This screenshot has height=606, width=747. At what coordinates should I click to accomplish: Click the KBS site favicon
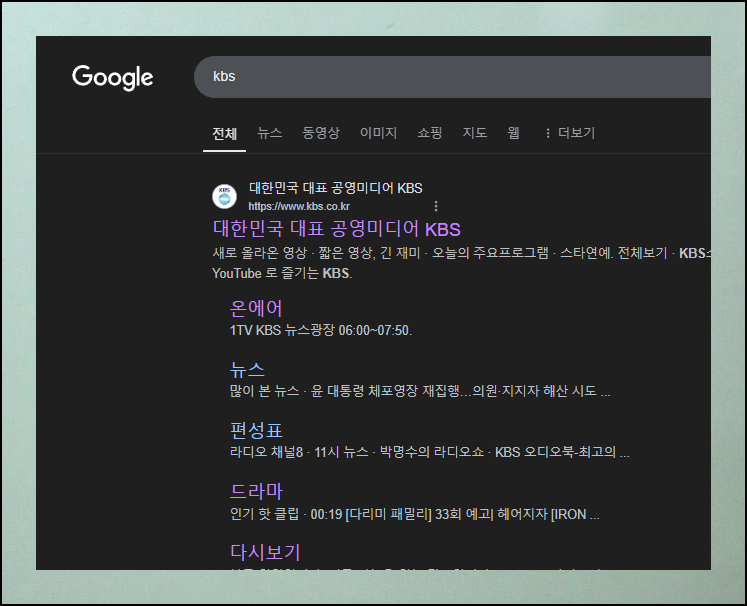click(224, 196)
